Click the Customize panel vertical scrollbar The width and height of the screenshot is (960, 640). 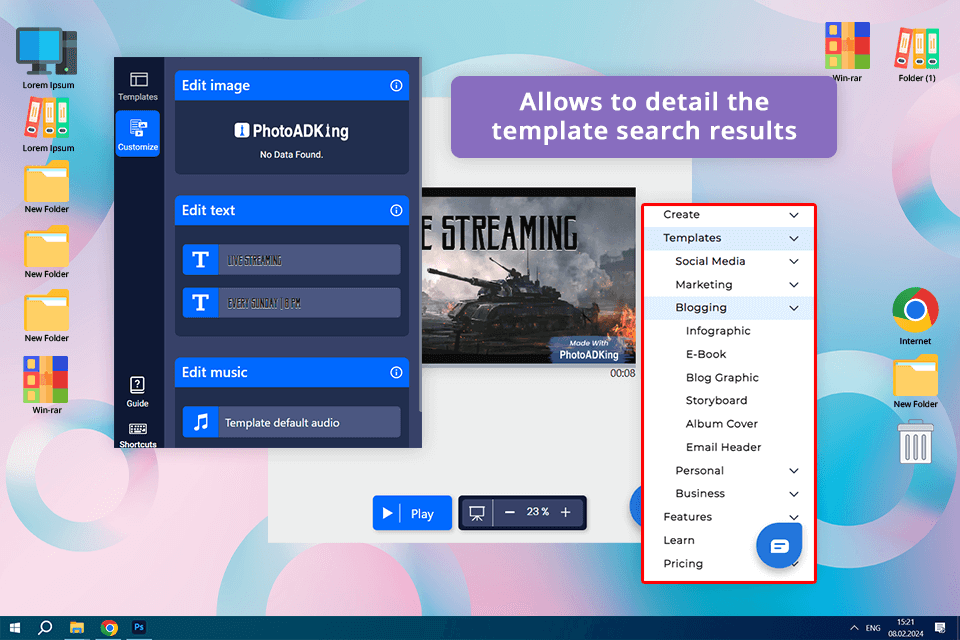419,235
